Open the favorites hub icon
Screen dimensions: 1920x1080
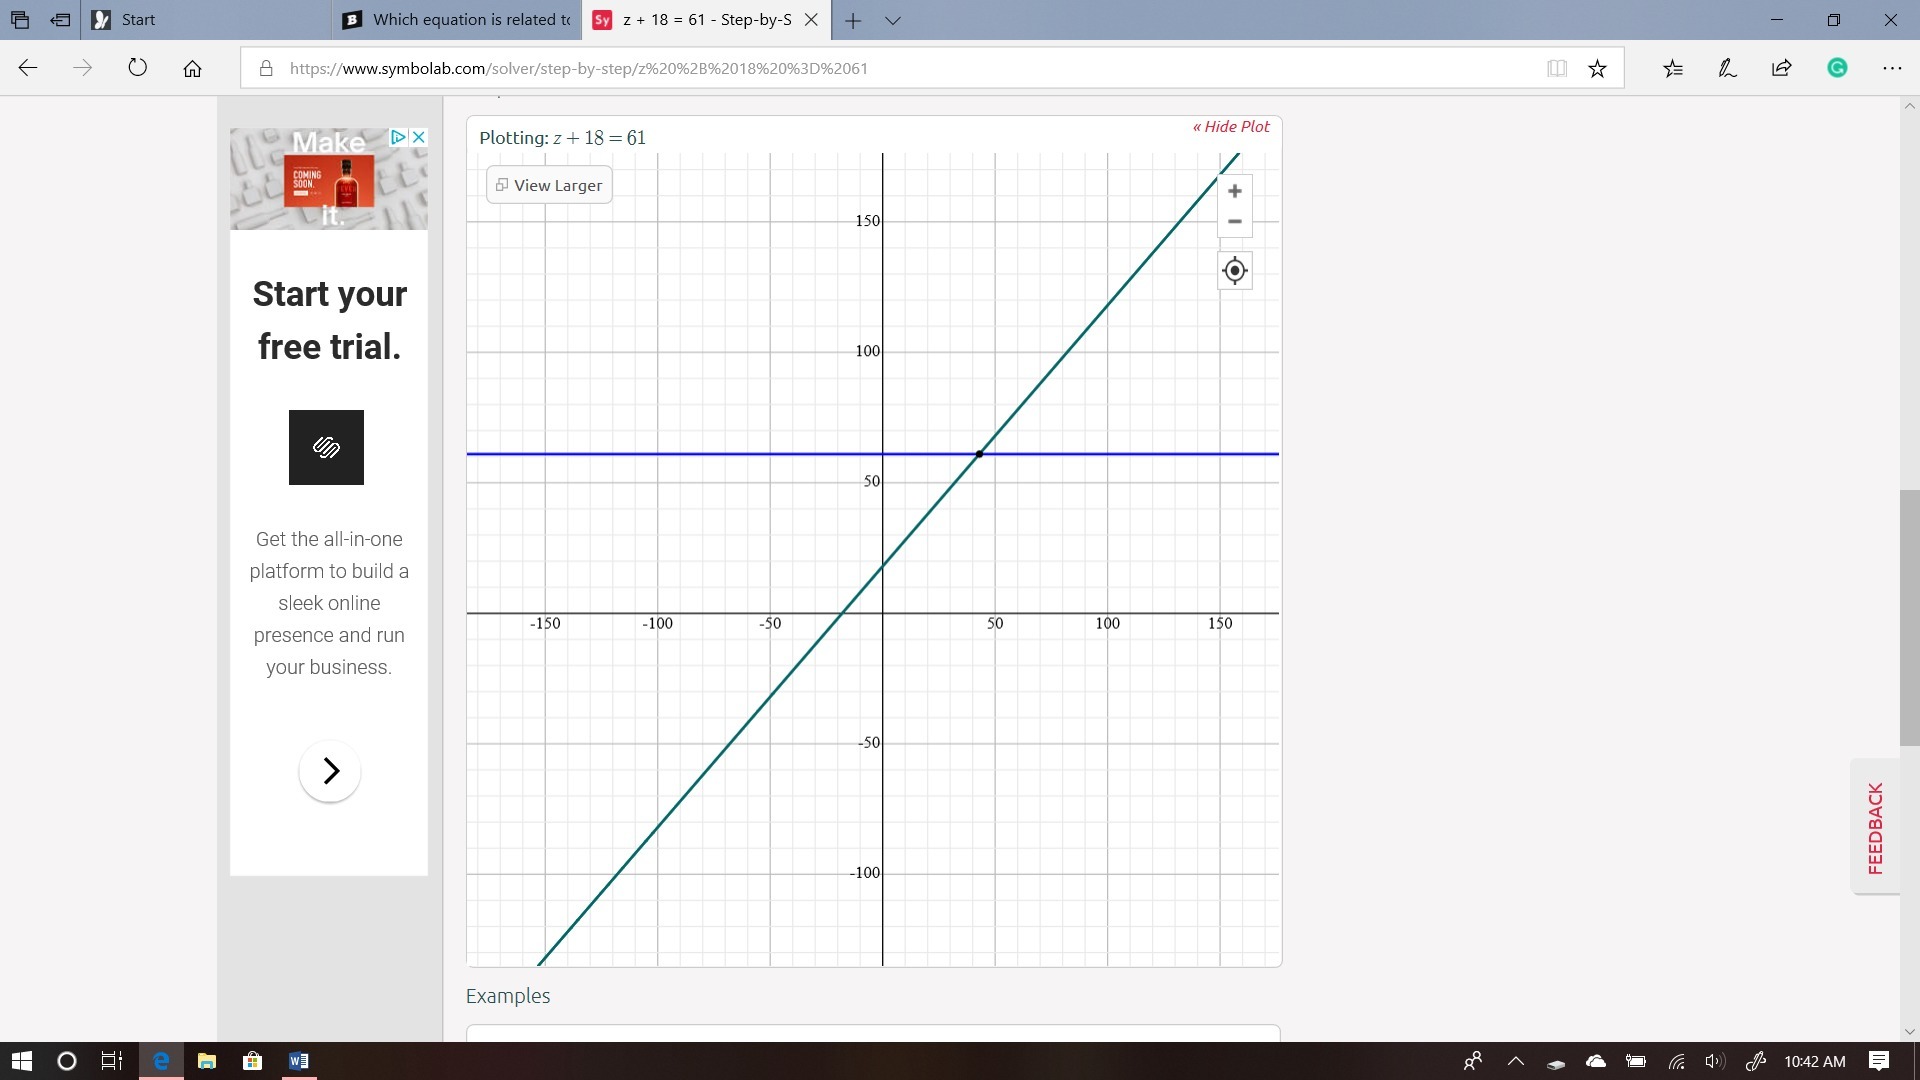click(x=1673, y=68)
